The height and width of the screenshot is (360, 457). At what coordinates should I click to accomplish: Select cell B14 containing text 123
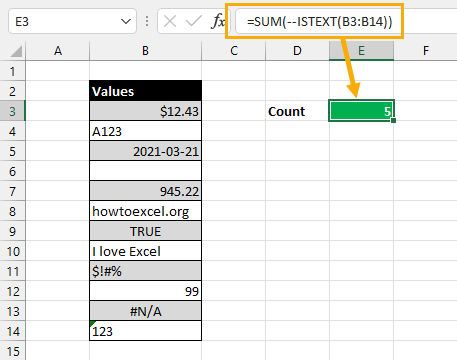pyautogui.click(x=145, y=331)
